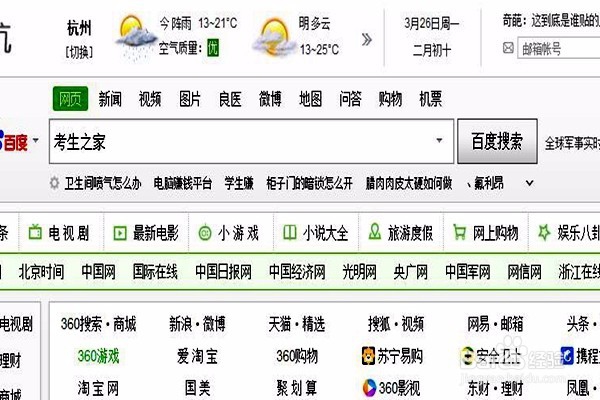Screen dimensions: 600x400
Task: Click the mail envelope icon
Action: 508,48
